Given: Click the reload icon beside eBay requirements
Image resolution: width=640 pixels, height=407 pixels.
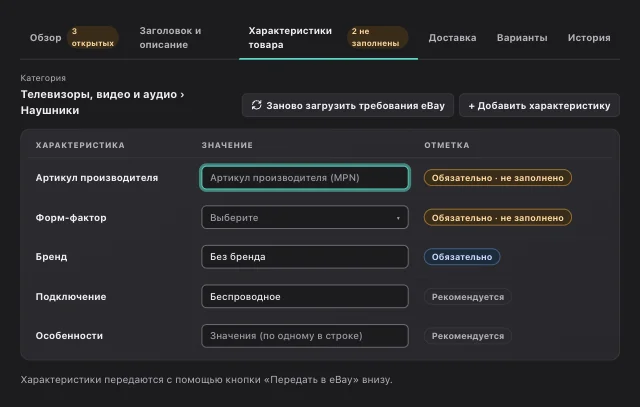Looking at the screenshot, I should (x=256, y=105).
